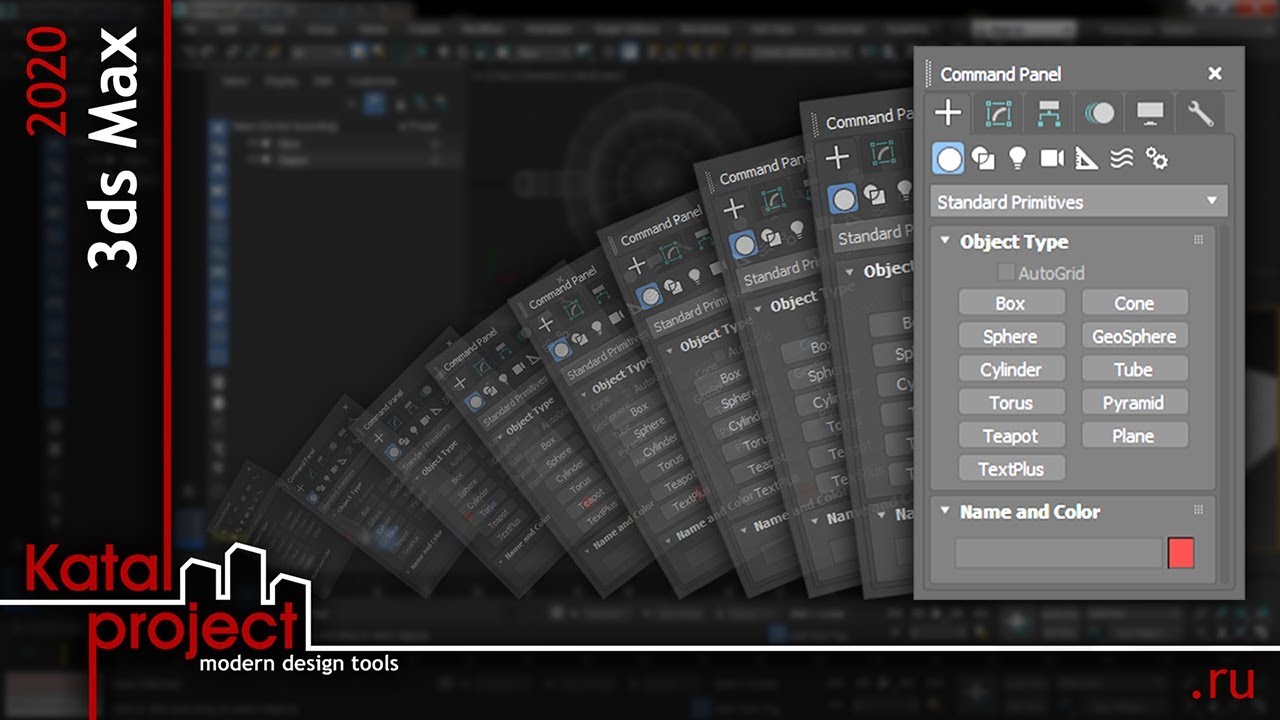Close the Command Panel window

[x=1215, y=73]
